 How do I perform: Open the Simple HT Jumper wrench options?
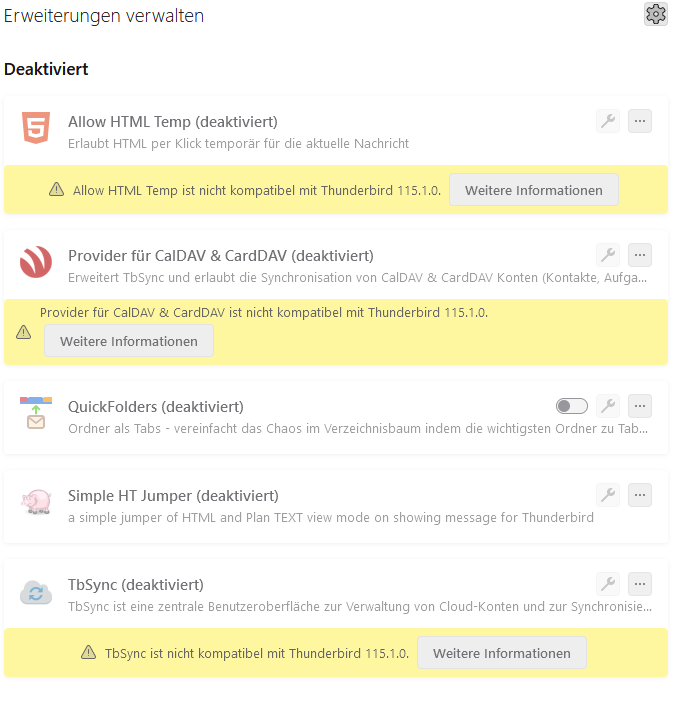608,495
